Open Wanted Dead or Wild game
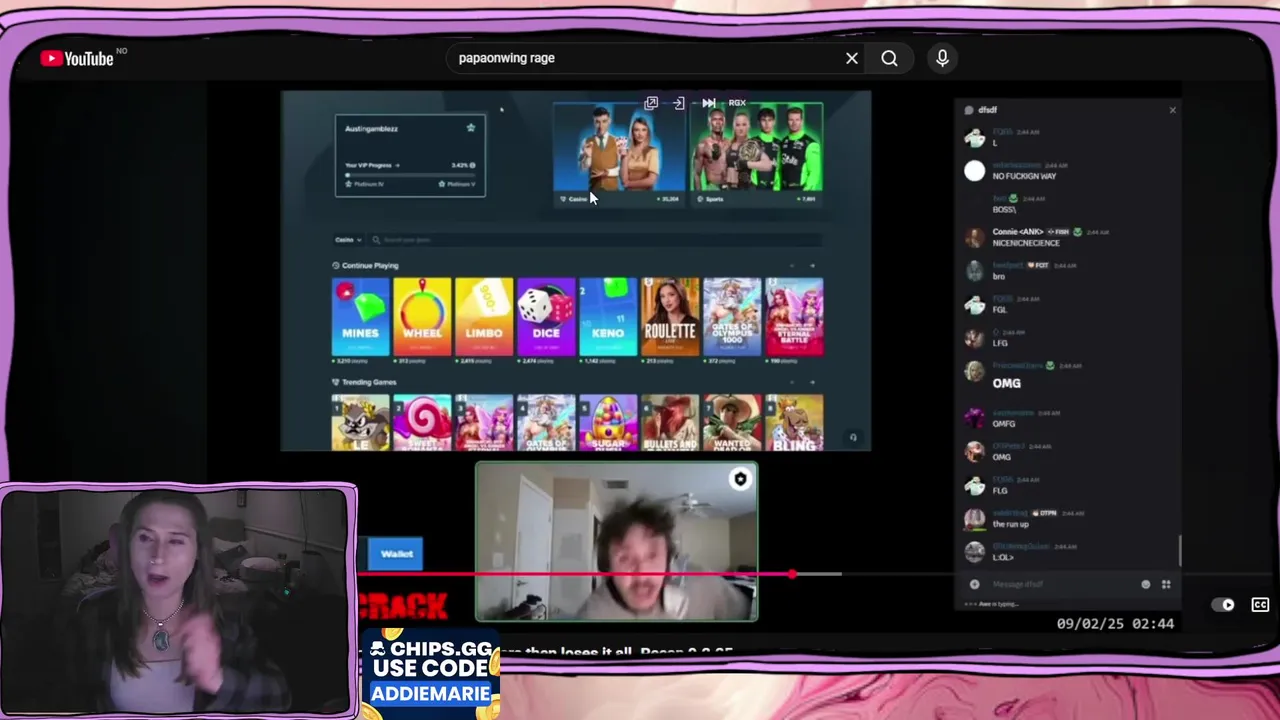Image resolution: width=1280 pixels, height=720 pixels. [732, 423]
